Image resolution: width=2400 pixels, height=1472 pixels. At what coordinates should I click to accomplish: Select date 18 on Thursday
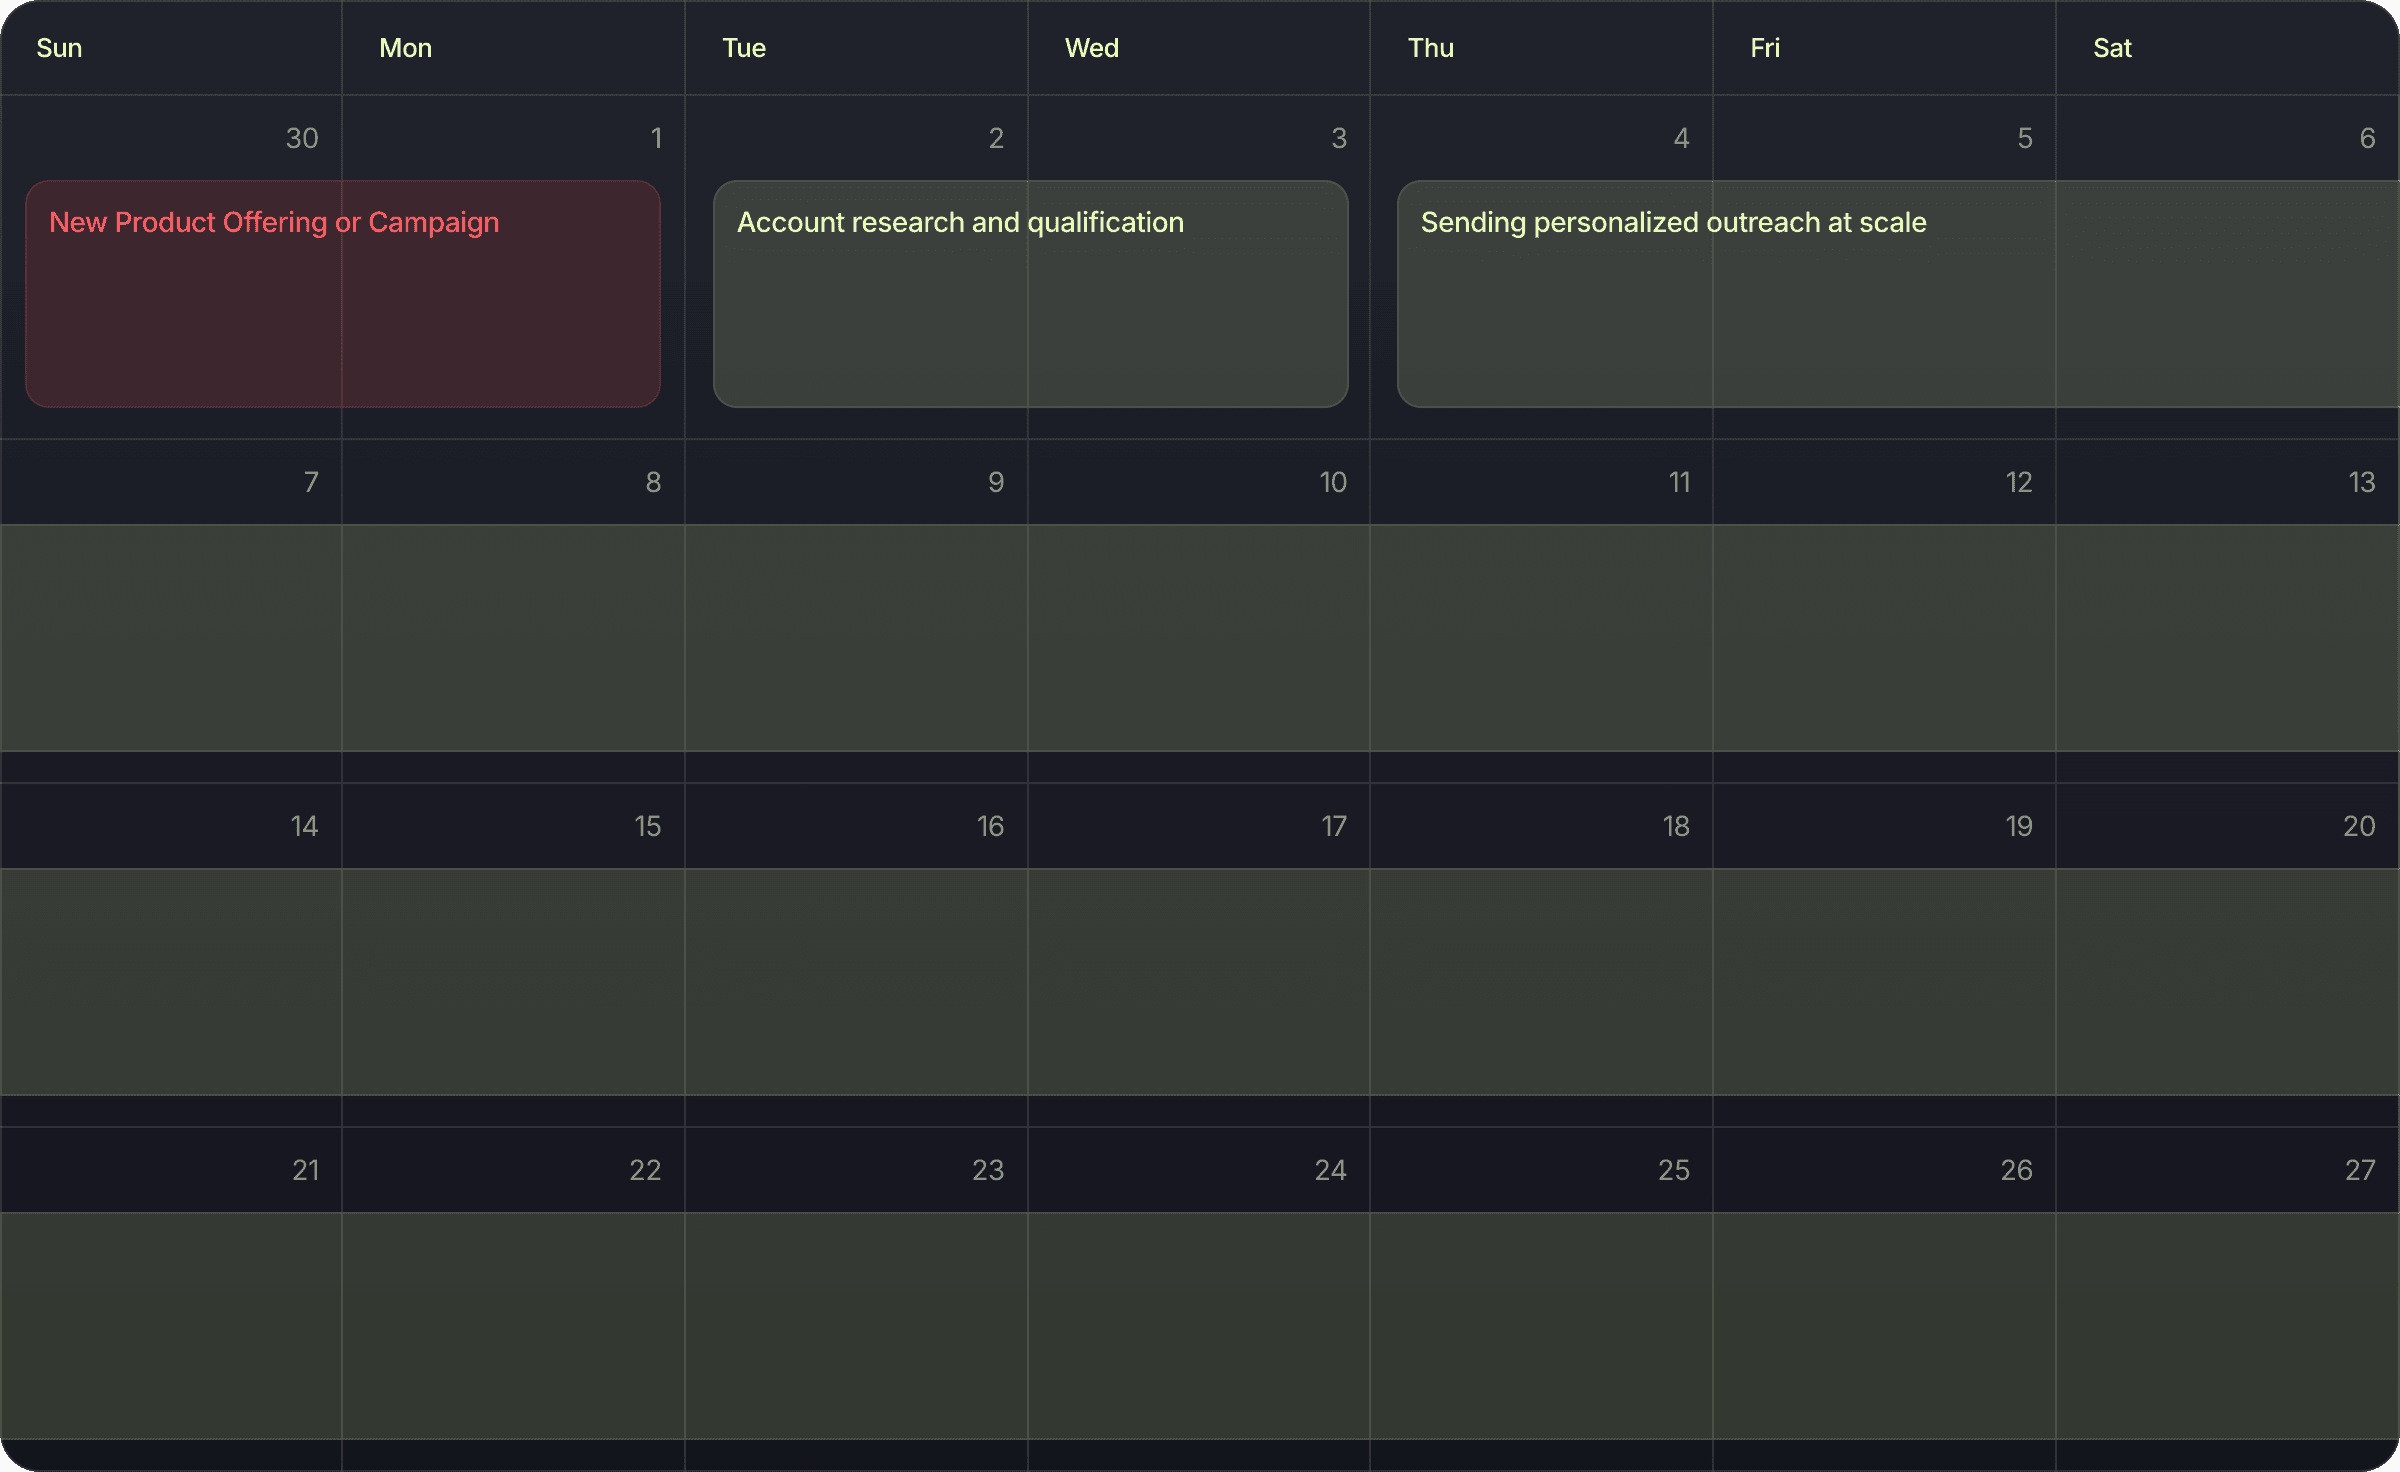pos(1675,826)
